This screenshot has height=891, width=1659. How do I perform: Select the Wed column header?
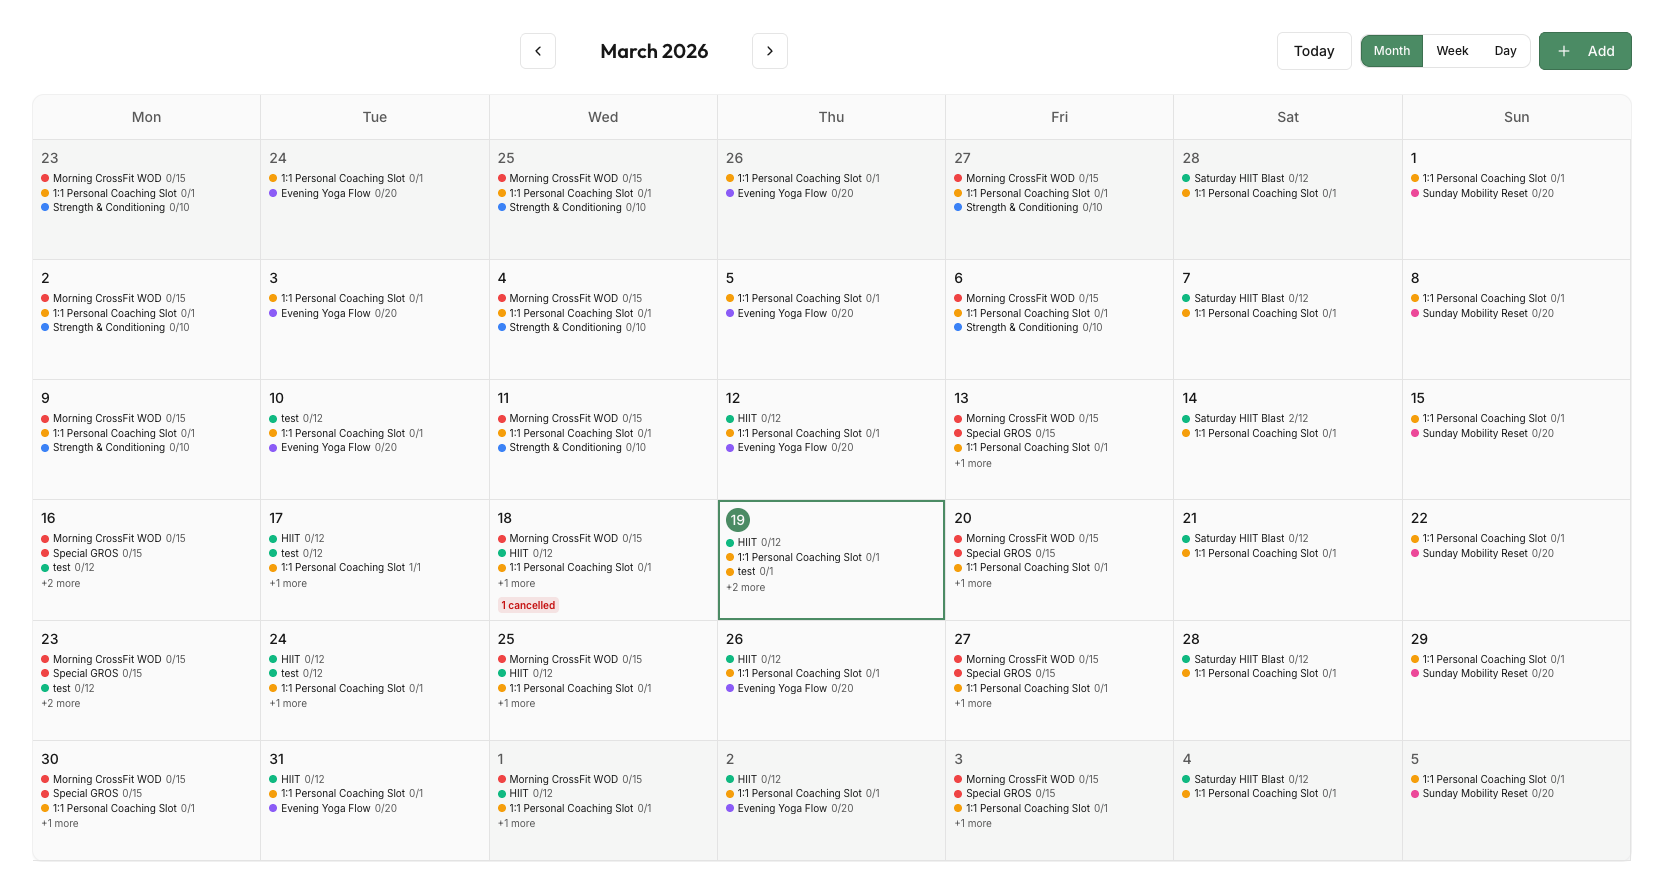click(603, 117)
